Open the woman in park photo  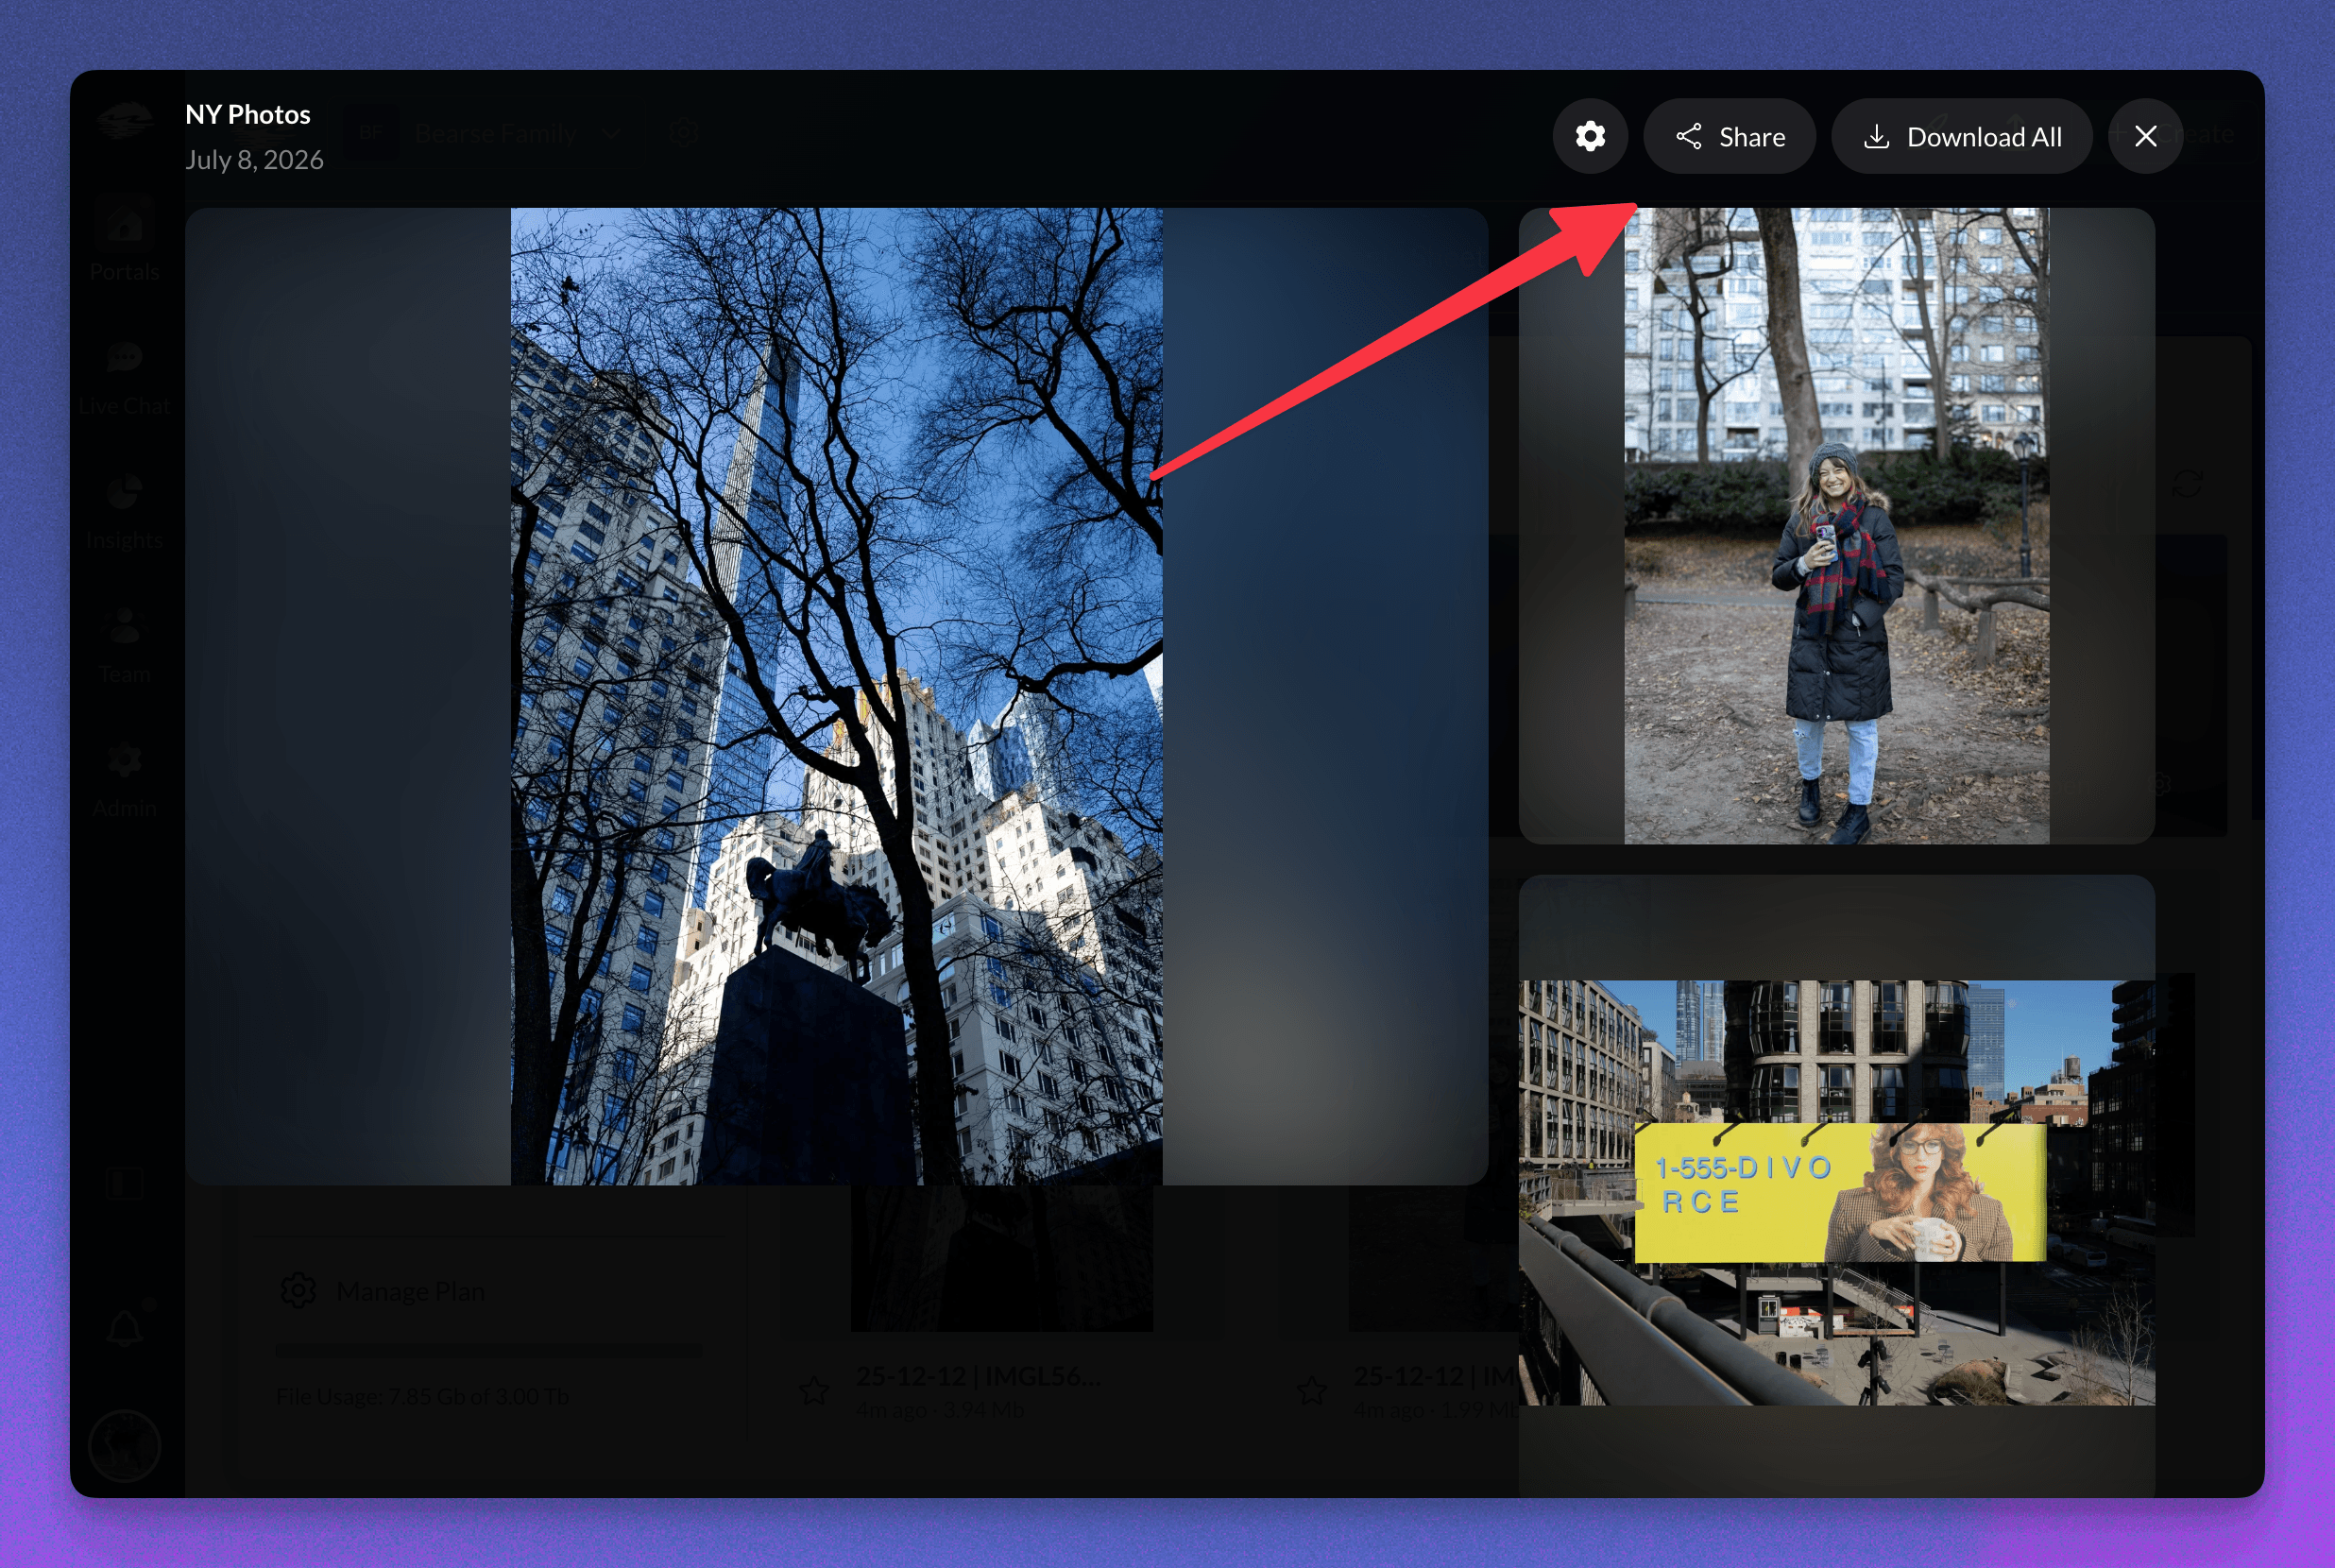(1836, 526)
